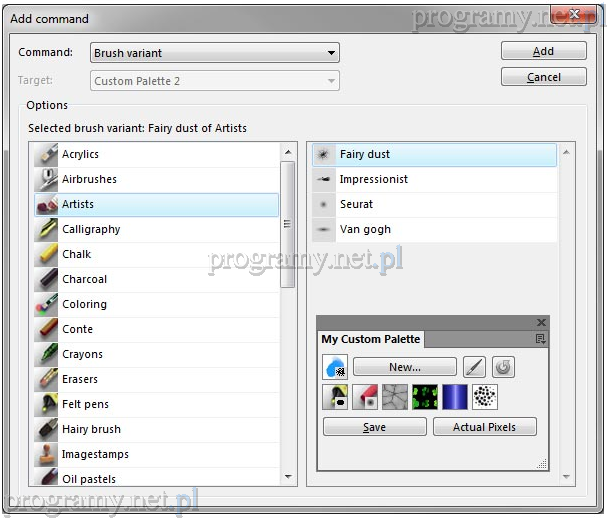The image size is (608, 518).
Task: Click the blue cloud icon in custom palette
Action: [336, 367]
